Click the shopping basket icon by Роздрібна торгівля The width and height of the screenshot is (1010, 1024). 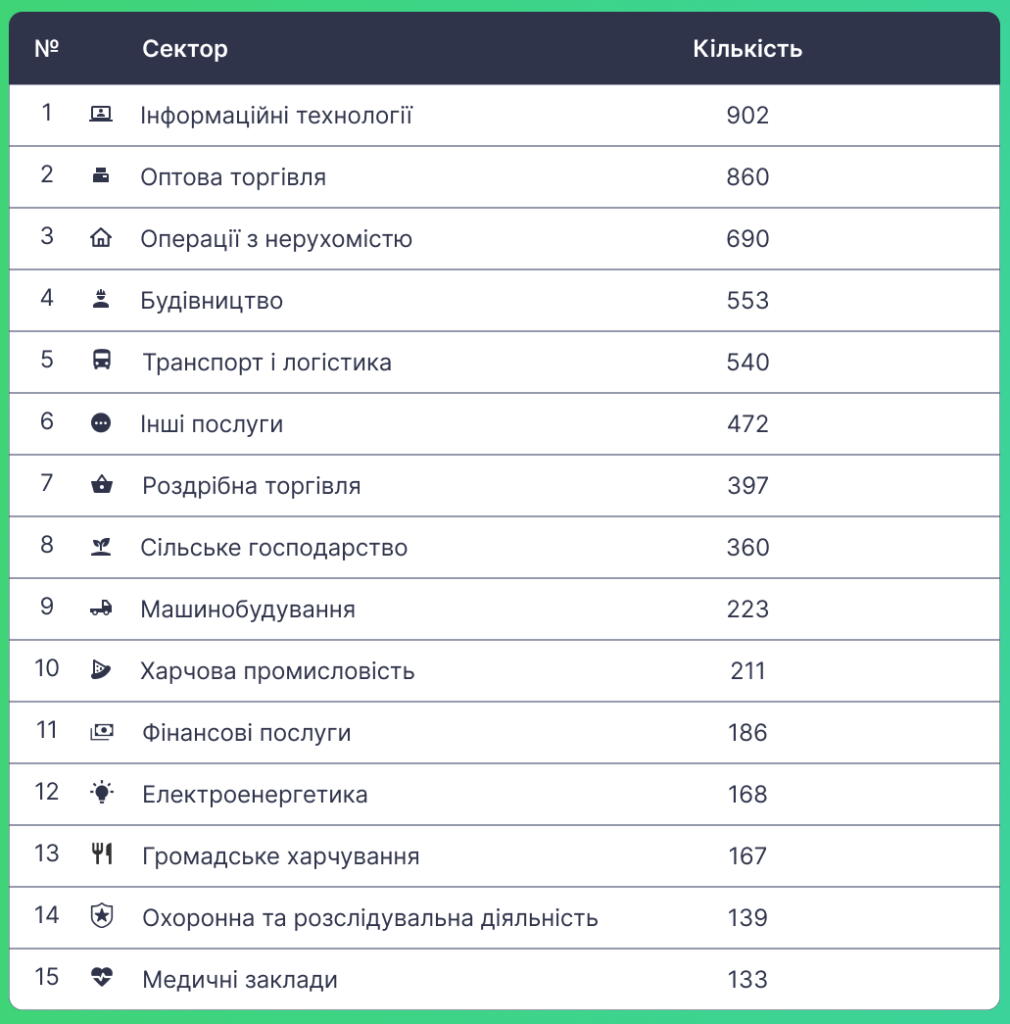[101, 484]
